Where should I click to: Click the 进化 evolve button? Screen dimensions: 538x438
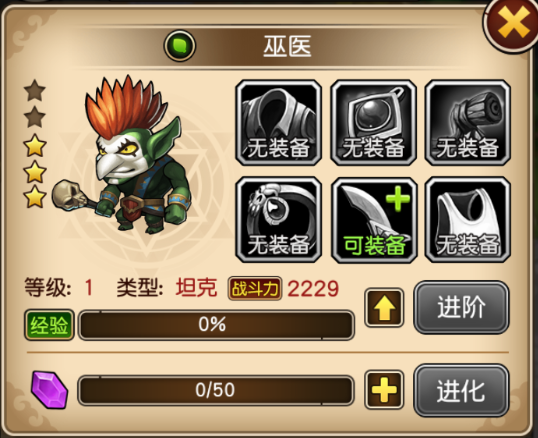(x=461, y=390)
